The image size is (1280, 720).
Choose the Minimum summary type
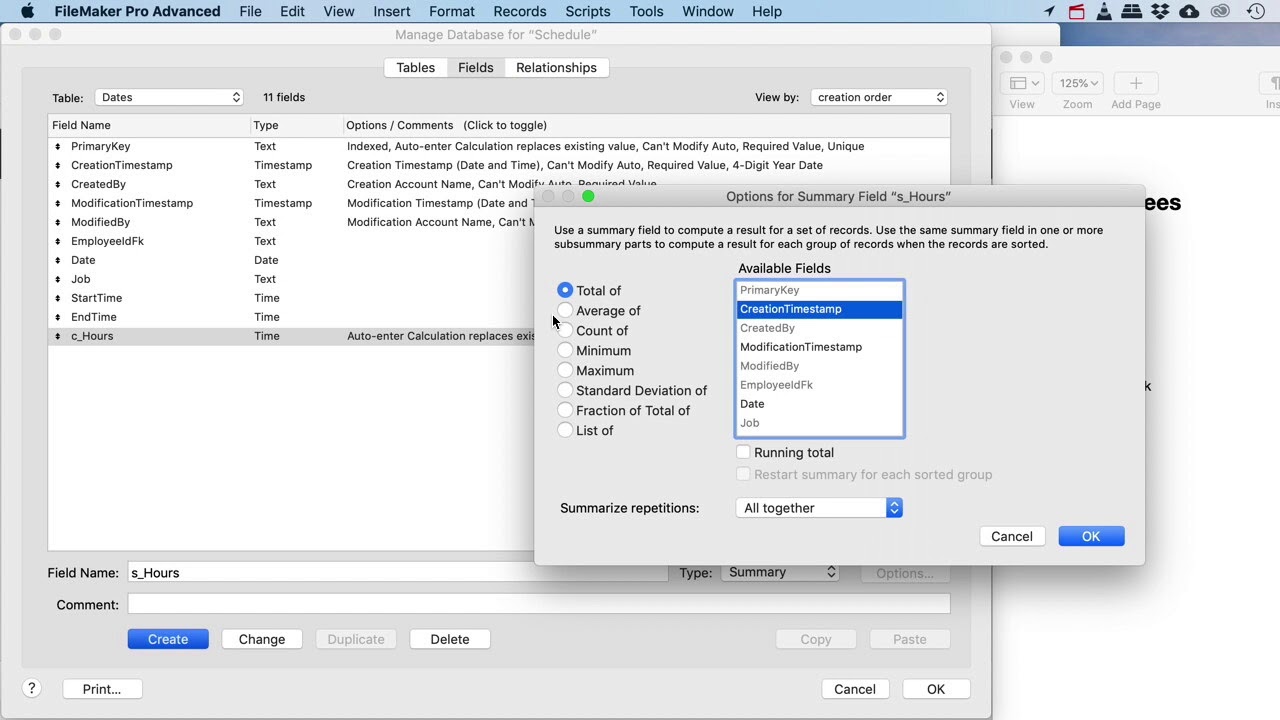[x=565, y=350]
